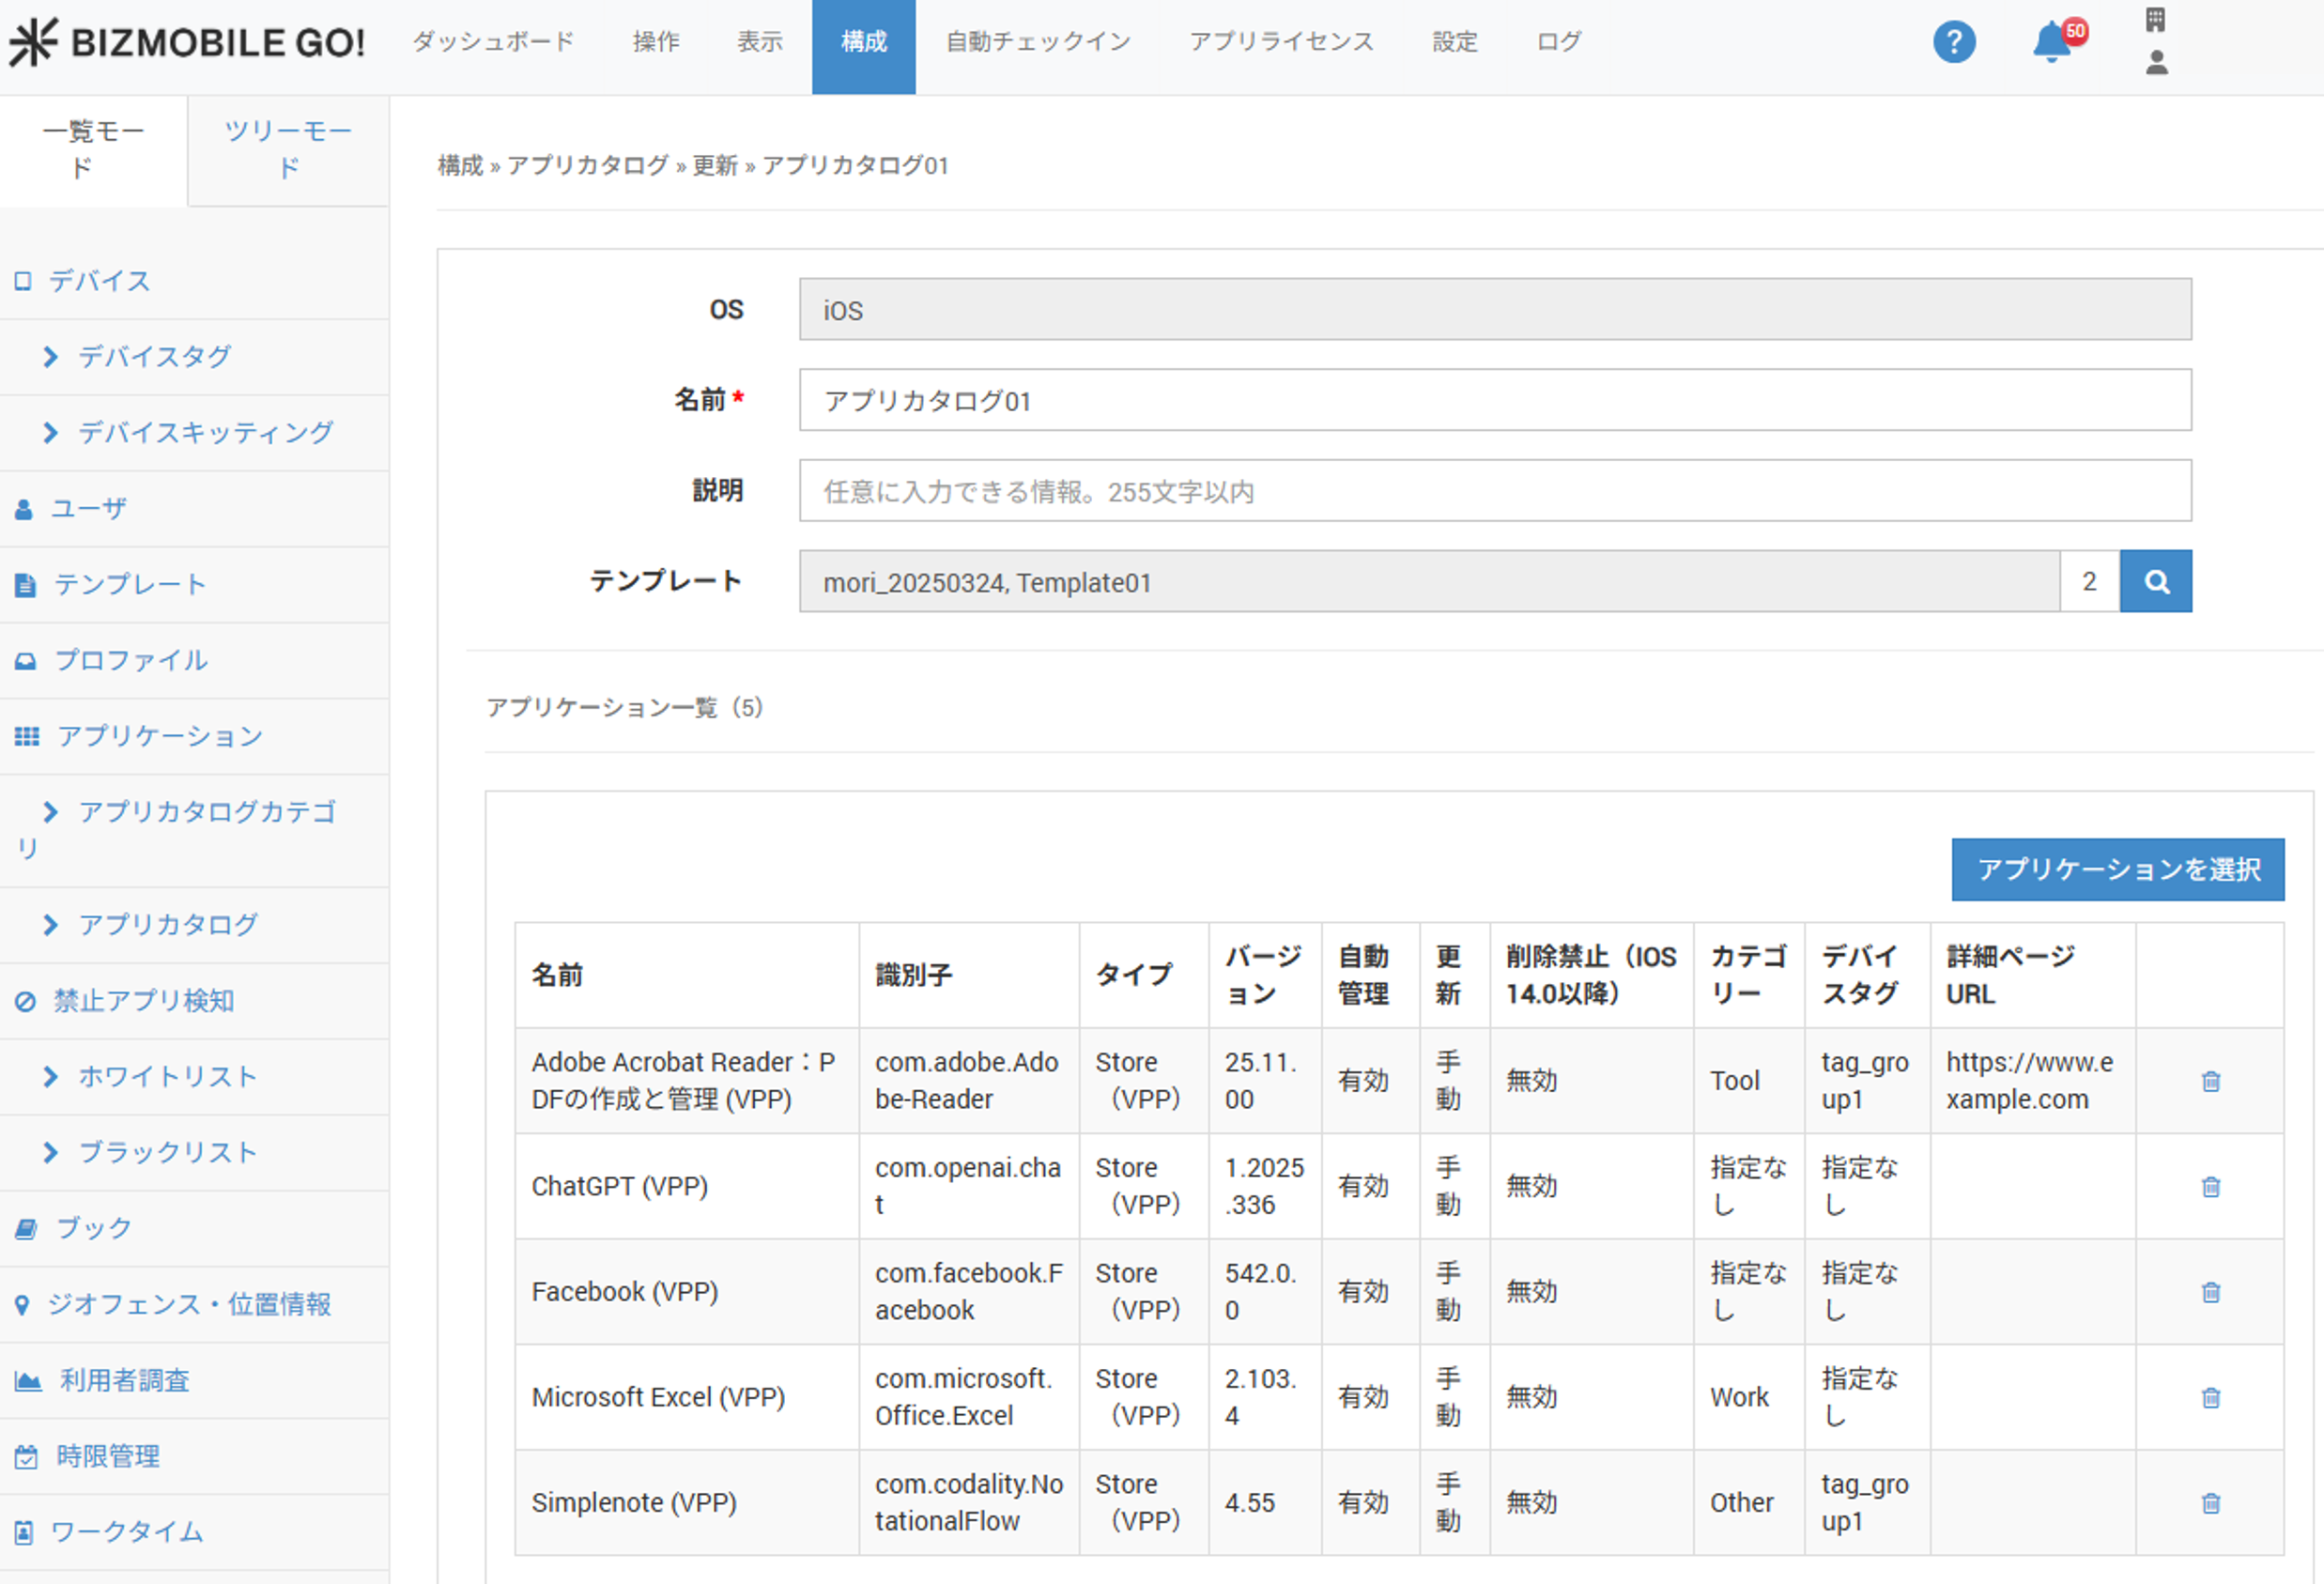Click the trash icon for Microsoft Excel
Screen dimensions: 2324x1584
pos(2211,1397)
